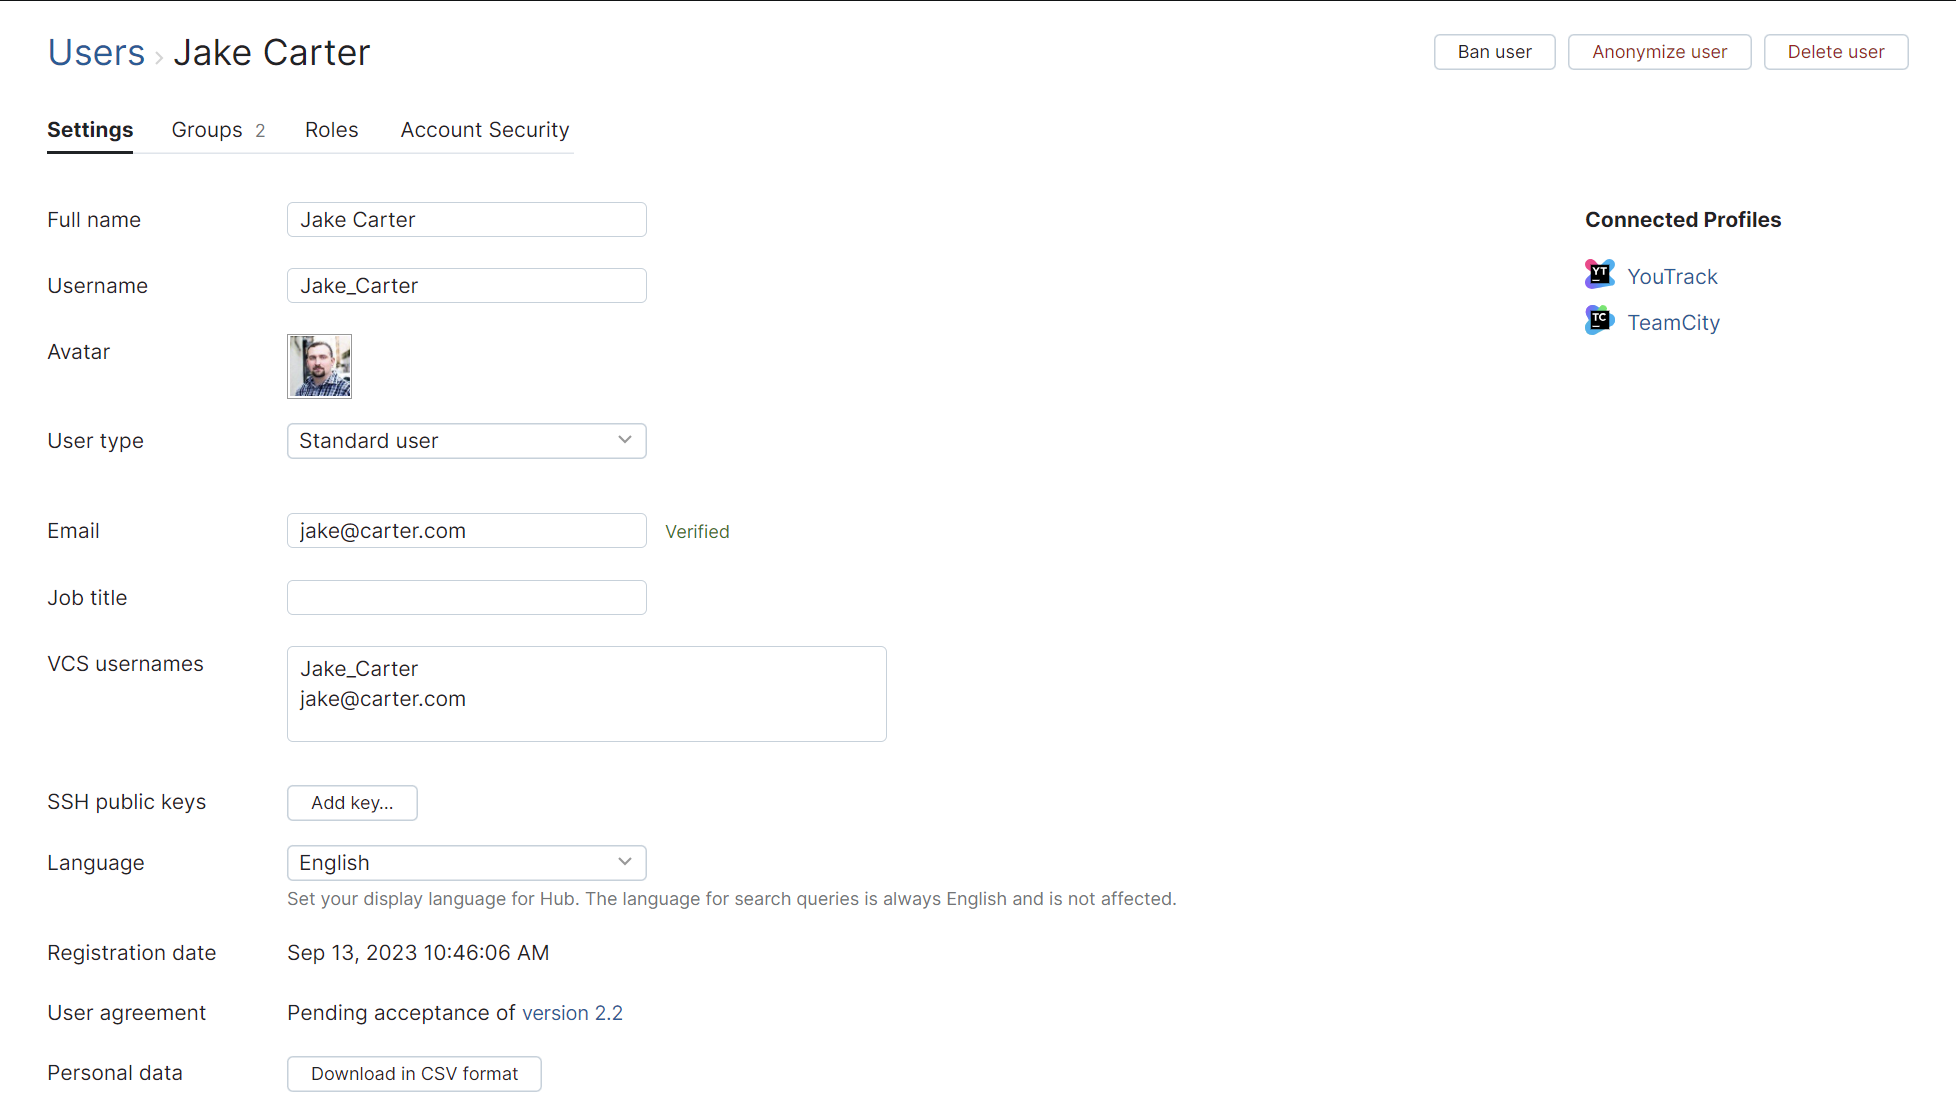Viewport: 1956px width, 1109px height.
Task: Click the TeamCity logo icon
Action: pos(1599,320)
